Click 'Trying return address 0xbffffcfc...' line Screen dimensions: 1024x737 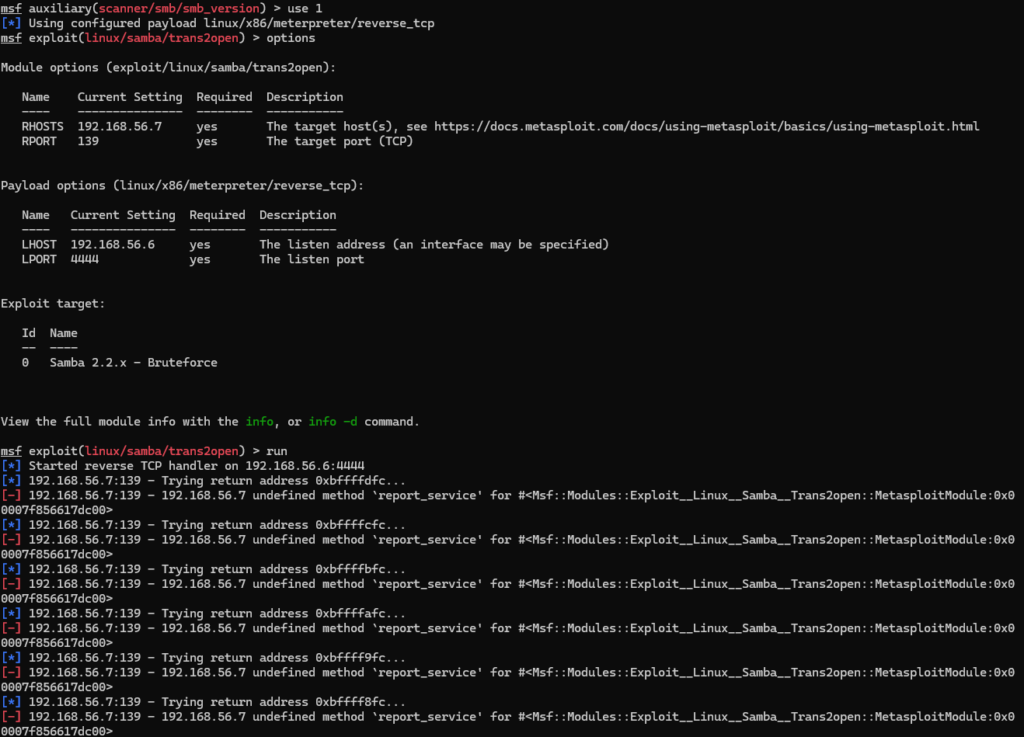pyautogui.click(x=283, y=525)
